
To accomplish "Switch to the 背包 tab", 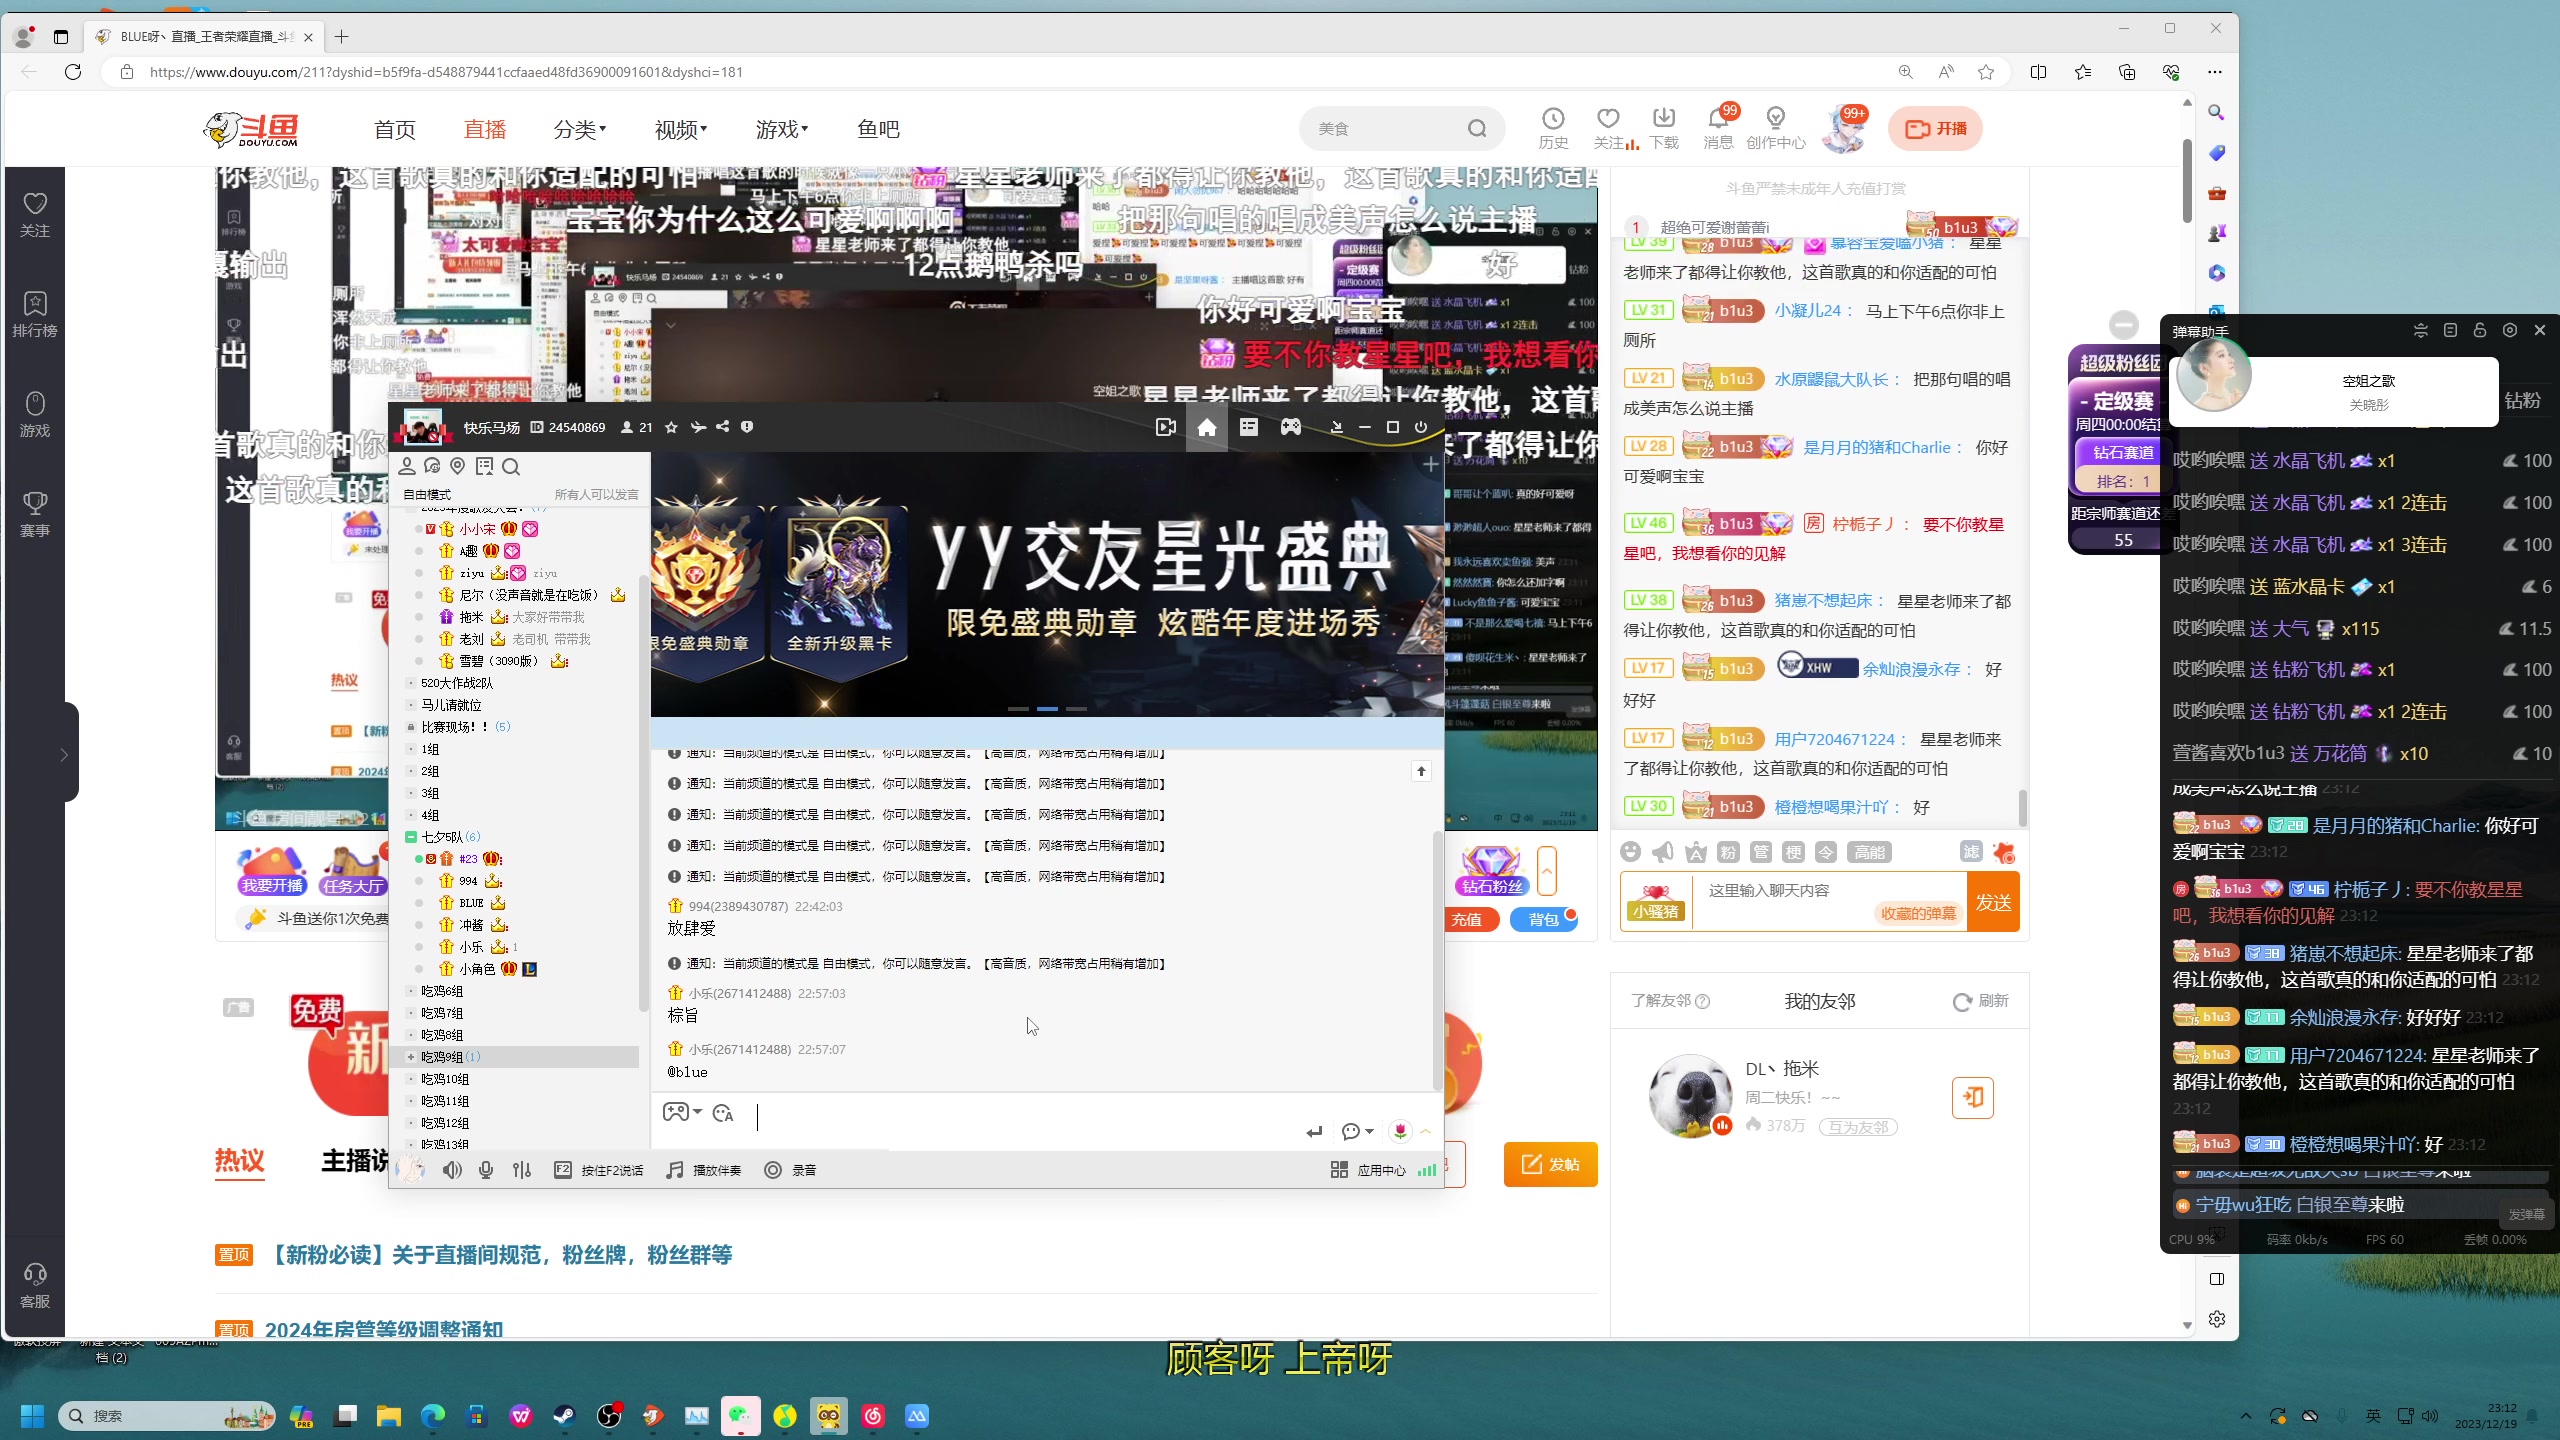I will coord(1543,919).
